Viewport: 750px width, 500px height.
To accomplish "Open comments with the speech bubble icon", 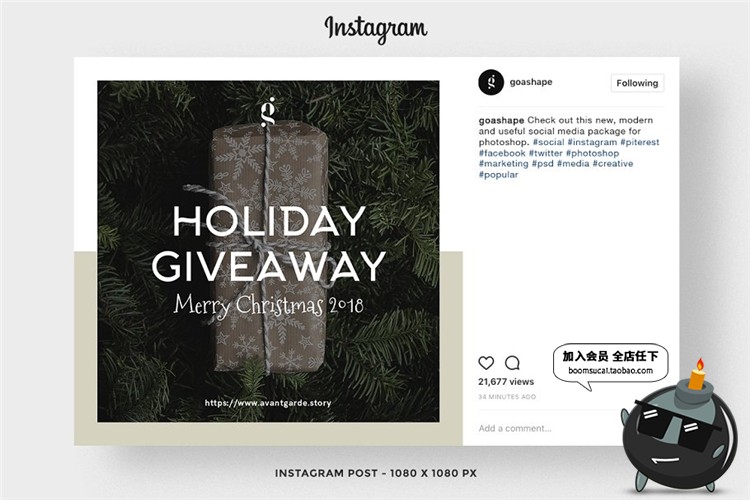I will 512,363.
